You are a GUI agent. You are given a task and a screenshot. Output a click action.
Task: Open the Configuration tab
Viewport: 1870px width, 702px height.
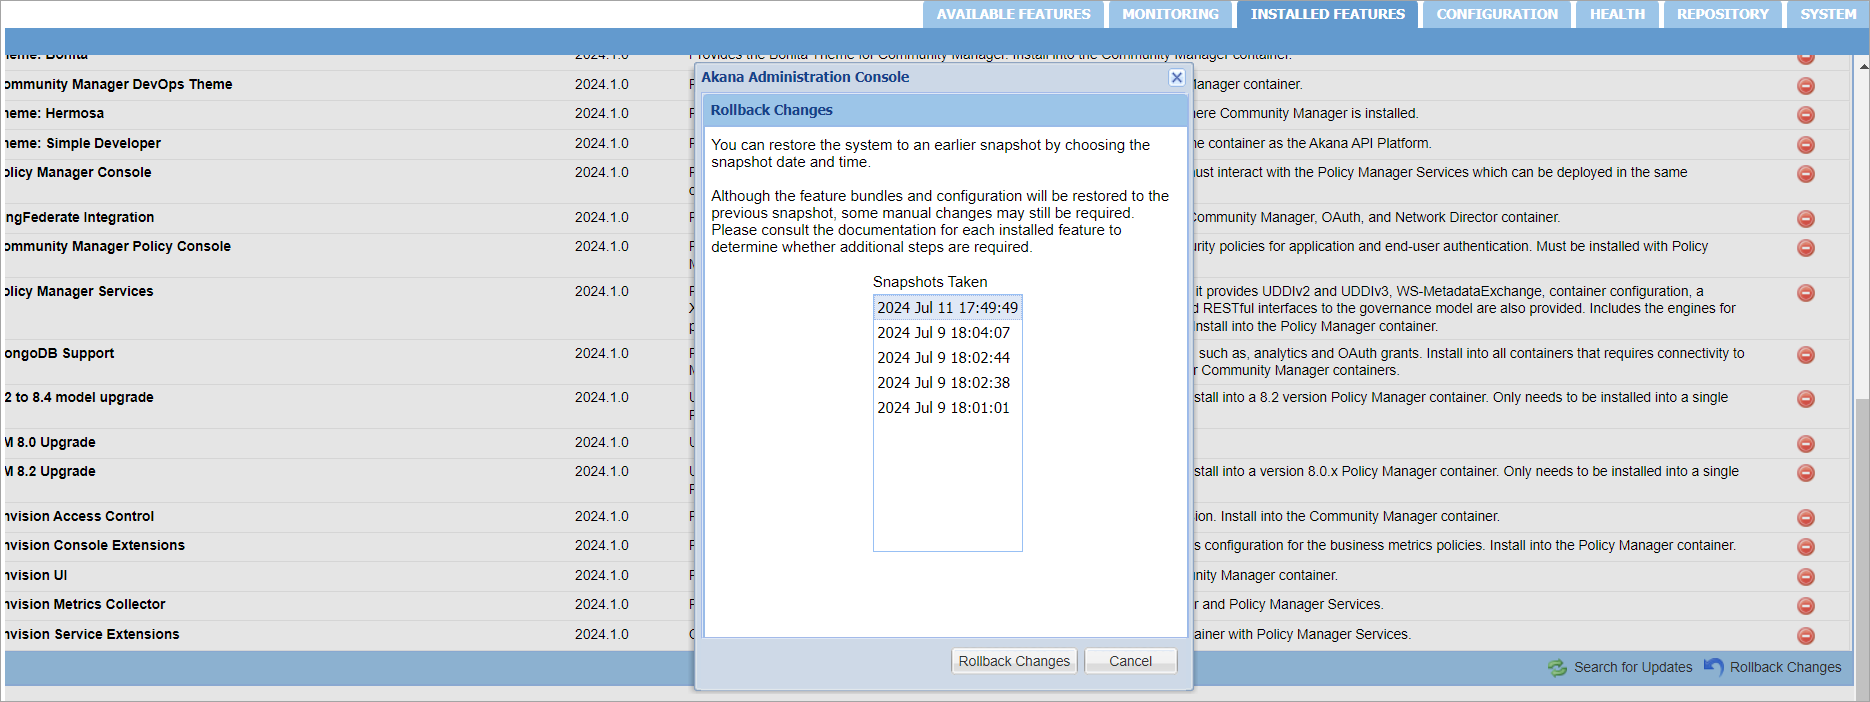click(x=1496, y=15)
